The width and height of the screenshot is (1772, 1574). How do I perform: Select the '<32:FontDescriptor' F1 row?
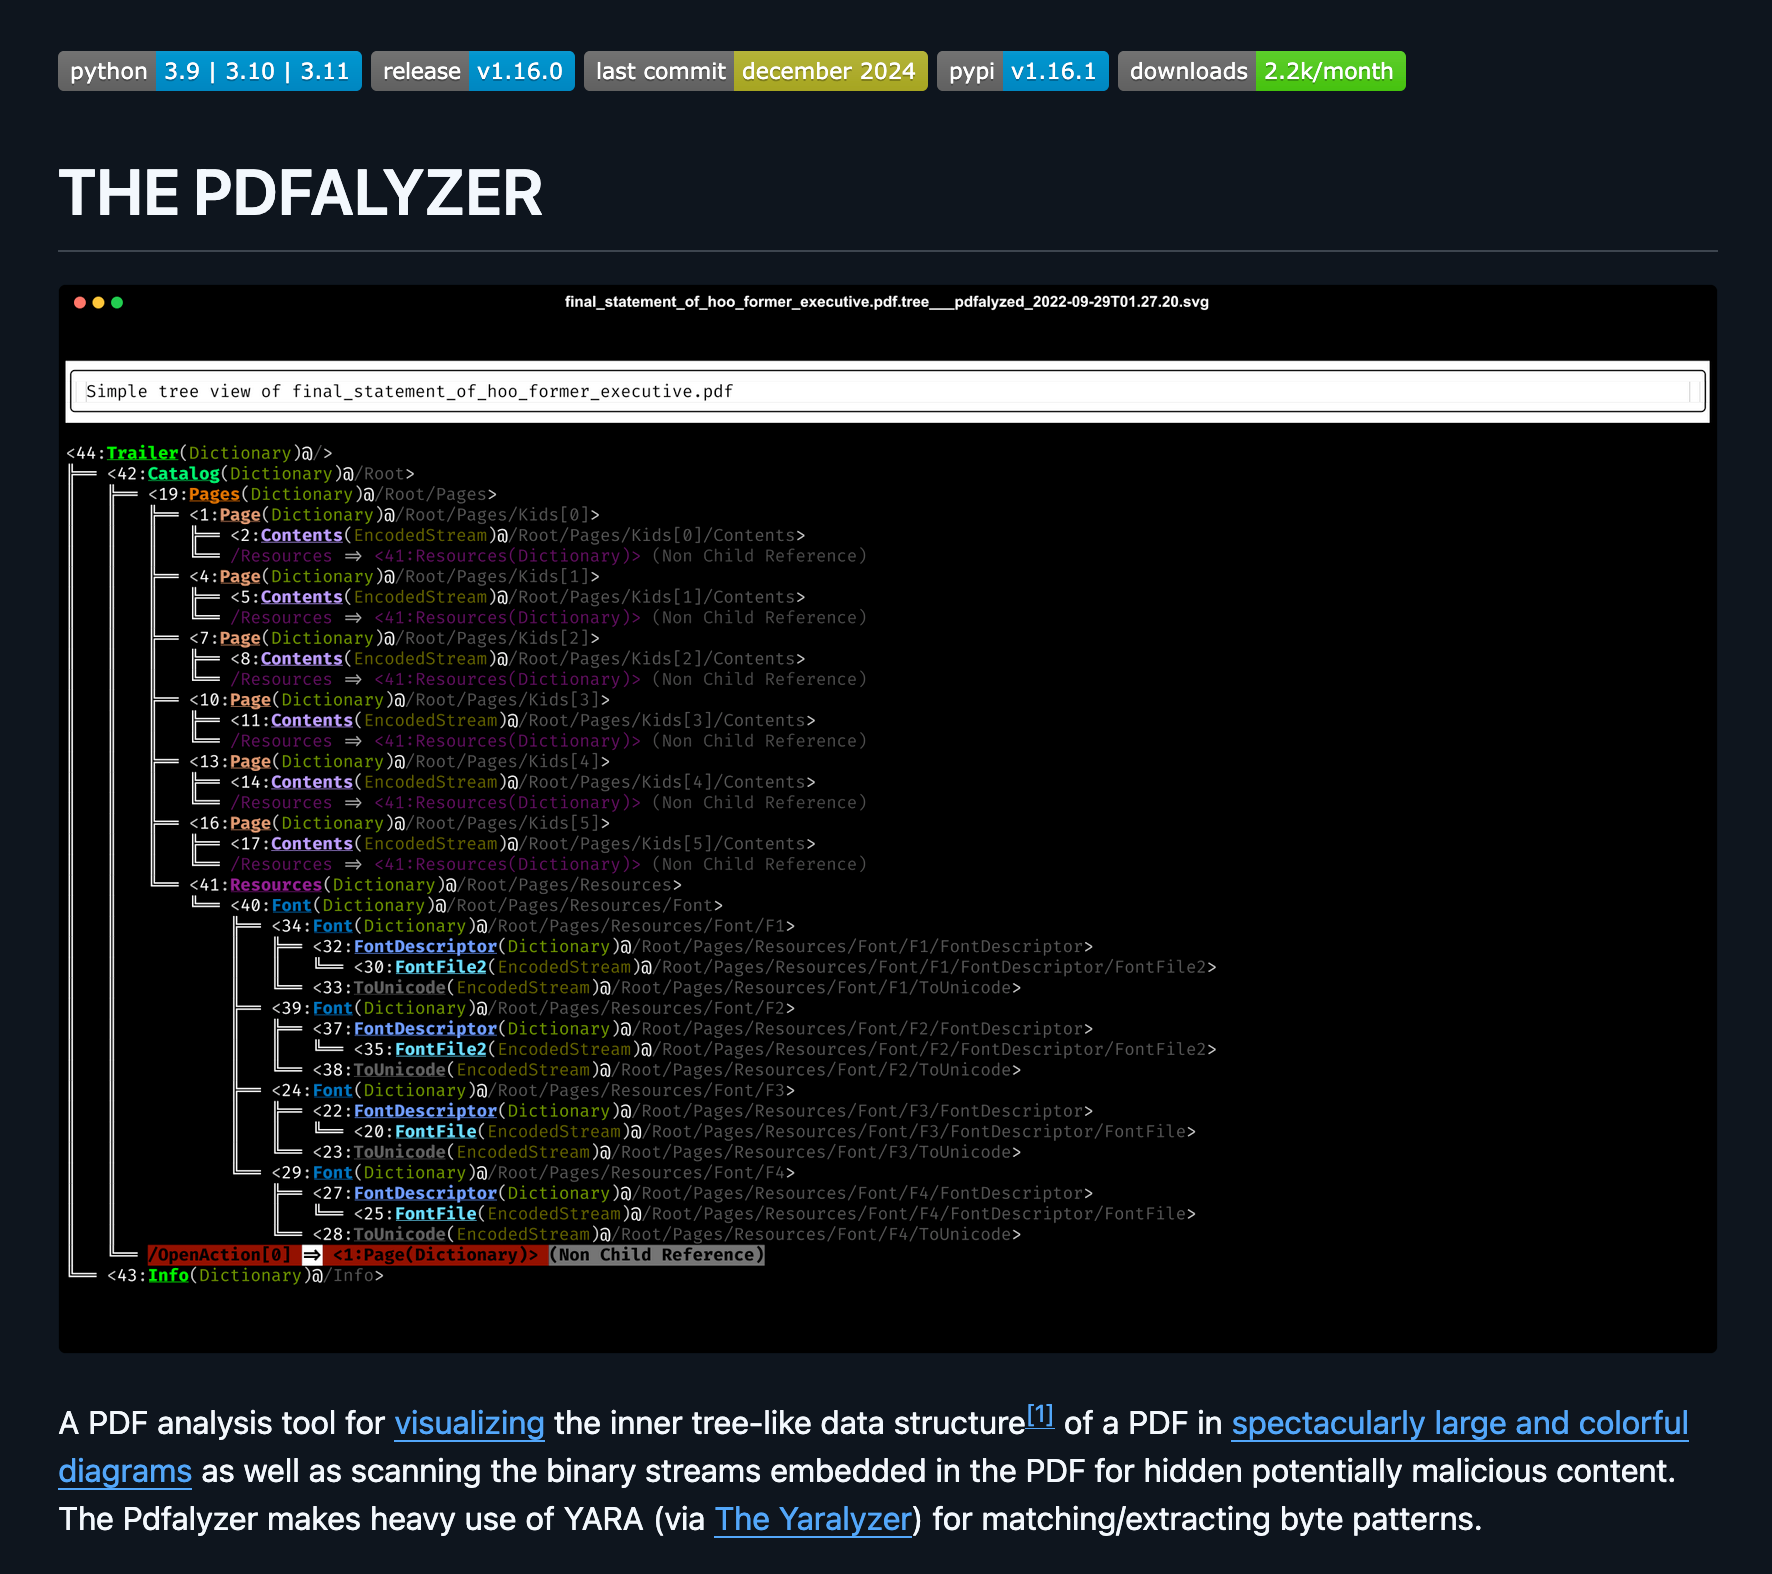click(x=702, y=947)
